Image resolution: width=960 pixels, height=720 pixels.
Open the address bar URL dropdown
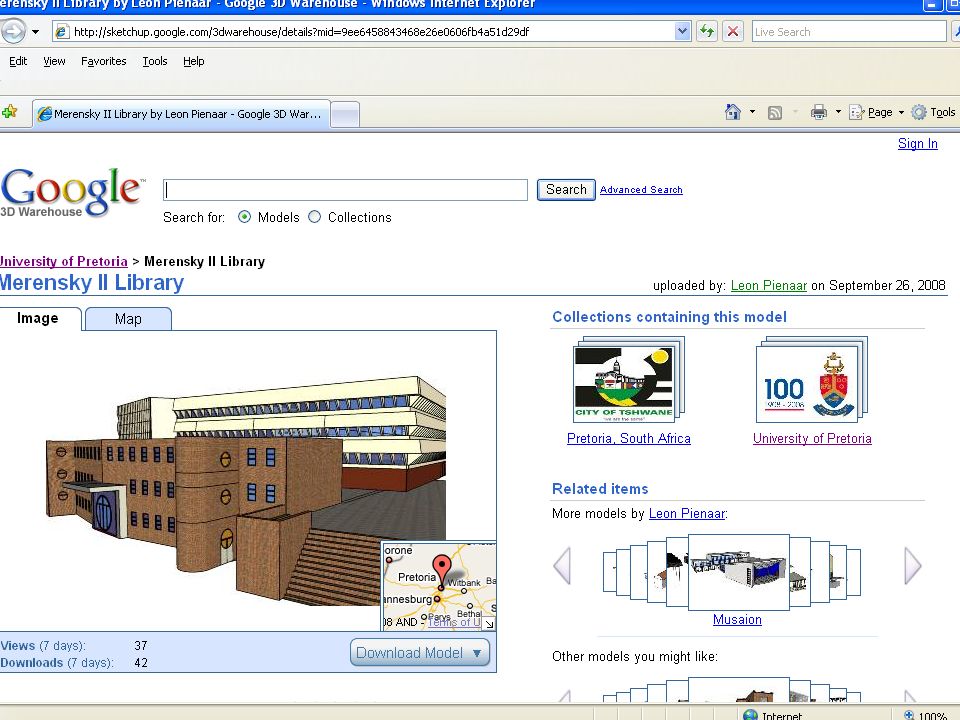[x=683, y=31]
